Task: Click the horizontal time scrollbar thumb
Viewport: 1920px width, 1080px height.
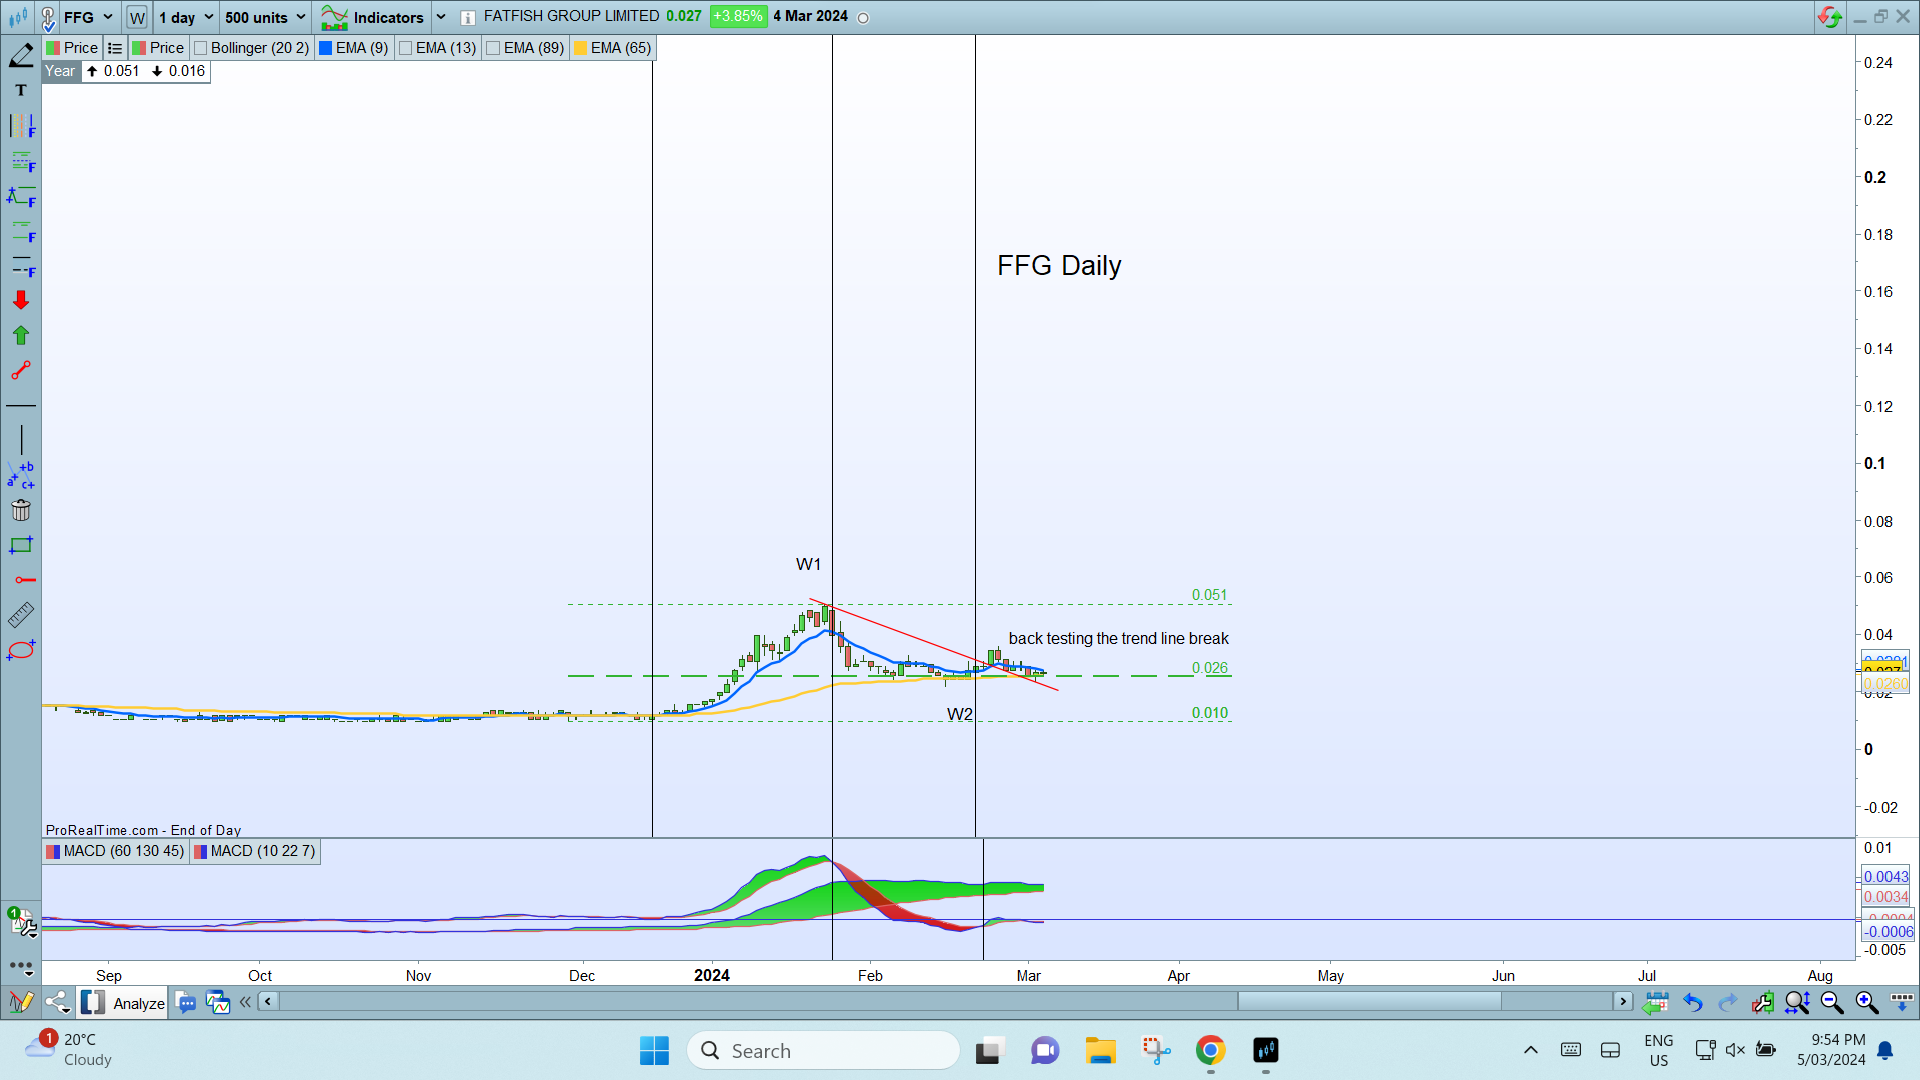Action: point(1369,1001)
